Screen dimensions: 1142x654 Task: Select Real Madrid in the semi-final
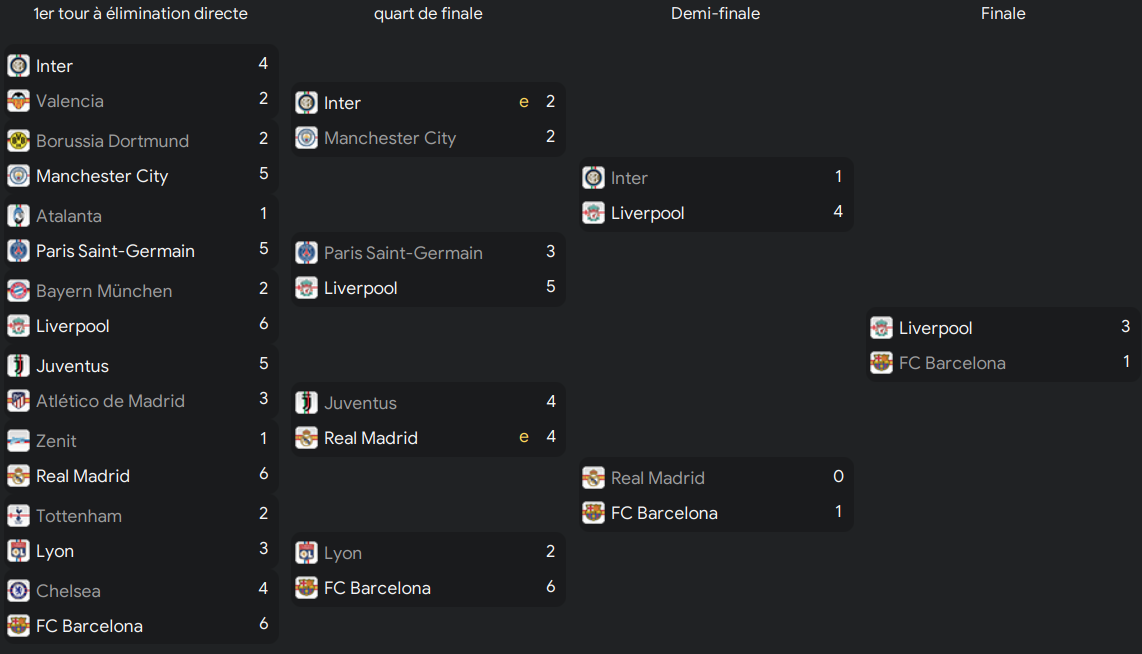[658, 478]
